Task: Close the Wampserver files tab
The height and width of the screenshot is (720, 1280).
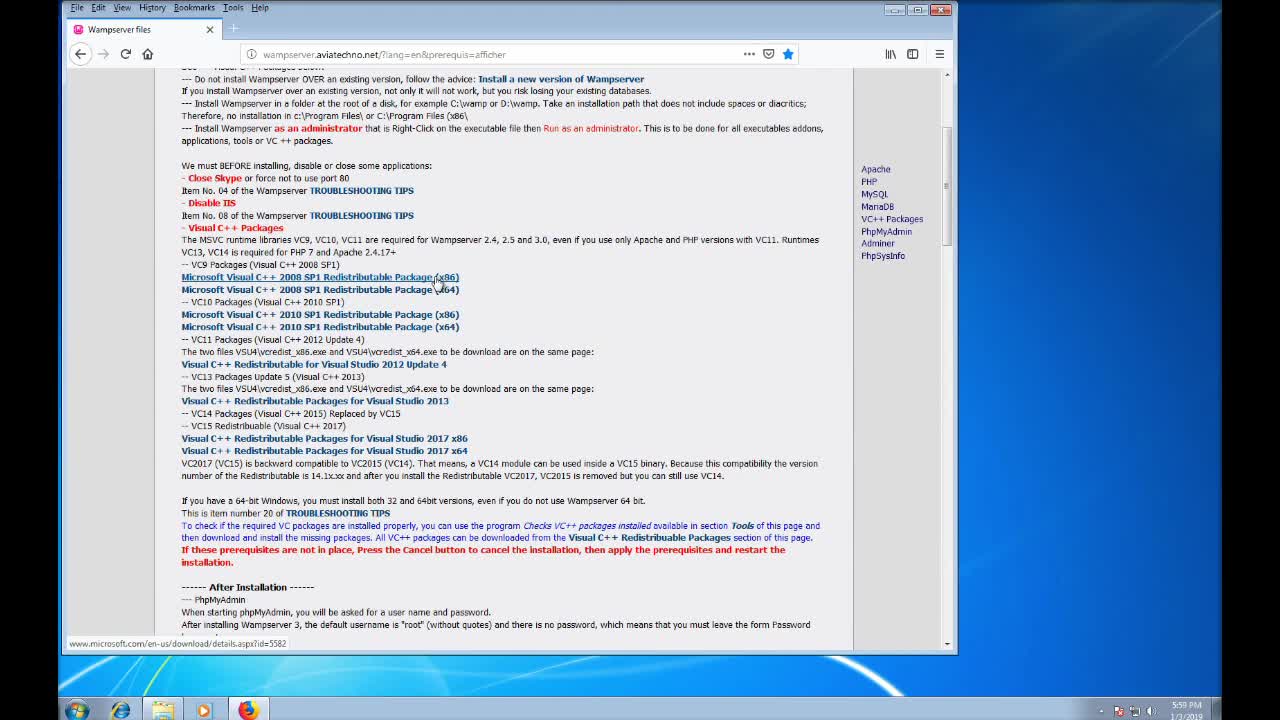Action: pos(210,29)
